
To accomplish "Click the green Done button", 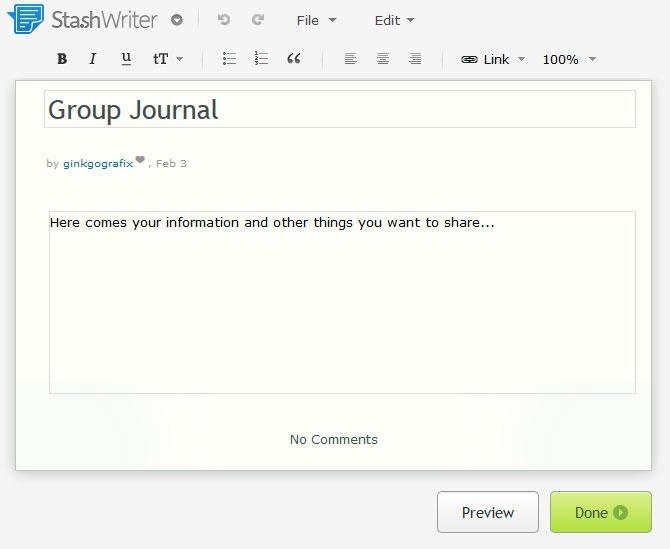I will (x=600, y=512).
